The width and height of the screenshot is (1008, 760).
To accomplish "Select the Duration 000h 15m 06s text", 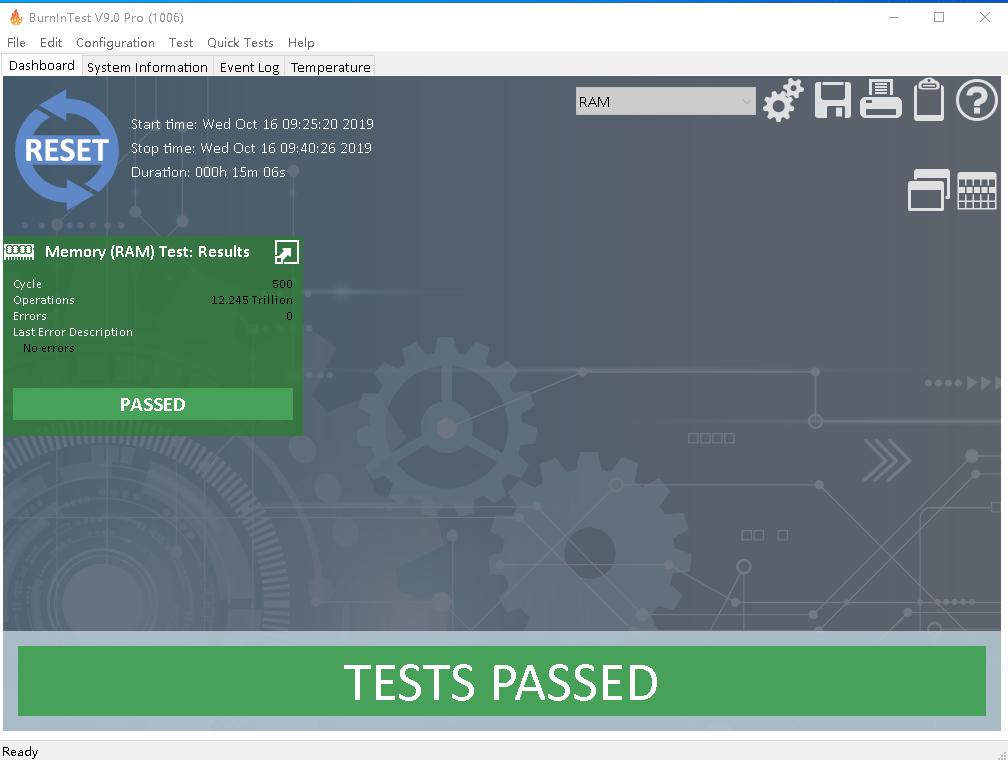I will click(208, 172).
